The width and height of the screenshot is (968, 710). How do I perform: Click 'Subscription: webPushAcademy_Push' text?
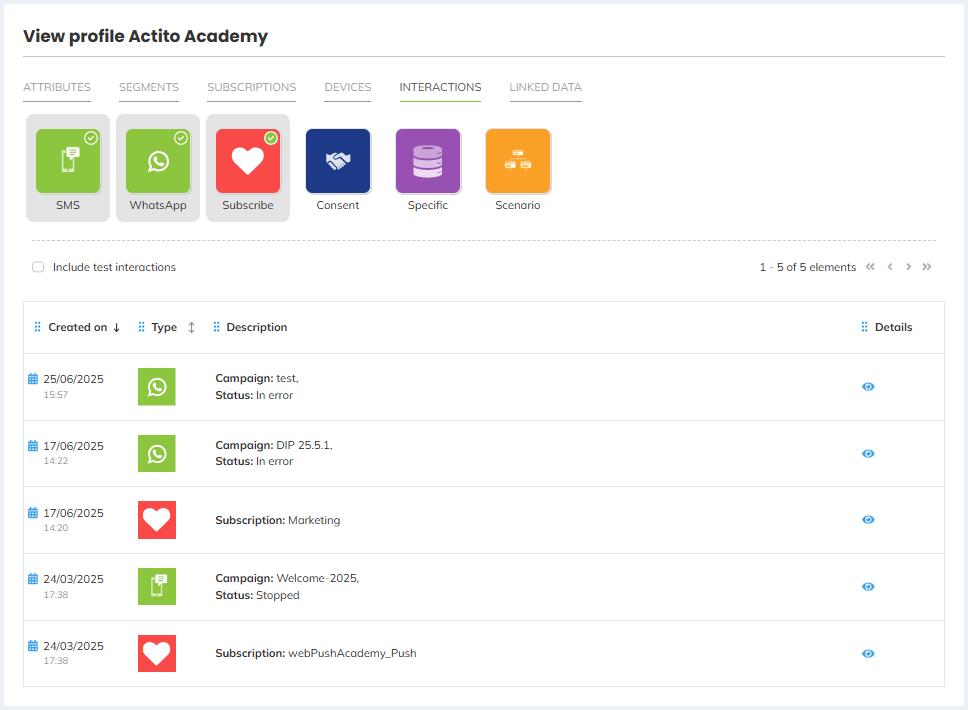pos(316,653)
